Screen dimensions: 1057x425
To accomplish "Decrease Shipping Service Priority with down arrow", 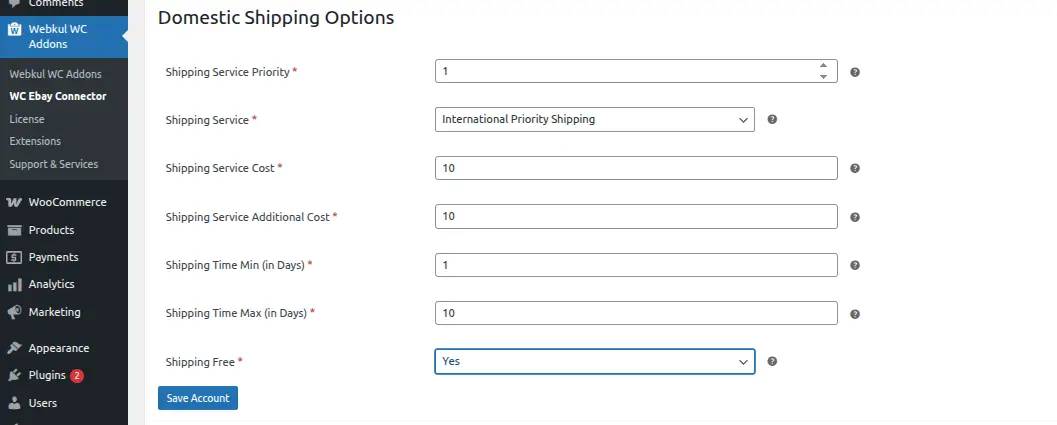I will pos(823,77).
